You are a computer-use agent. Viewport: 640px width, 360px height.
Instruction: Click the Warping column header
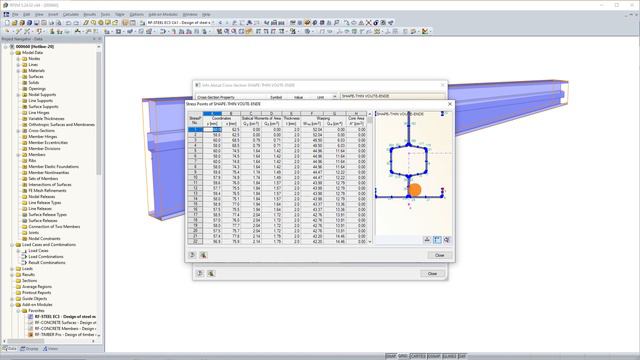point(323,118)
